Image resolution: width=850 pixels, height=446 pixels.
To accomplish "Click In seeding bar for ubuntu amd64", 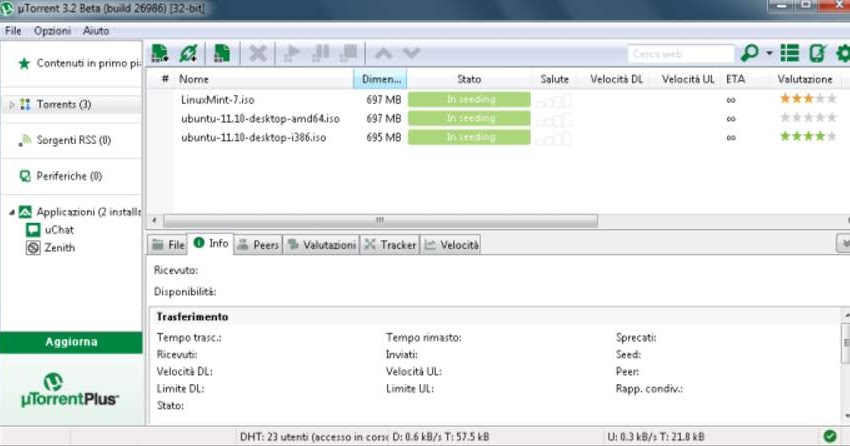I will tap(469, 118).
